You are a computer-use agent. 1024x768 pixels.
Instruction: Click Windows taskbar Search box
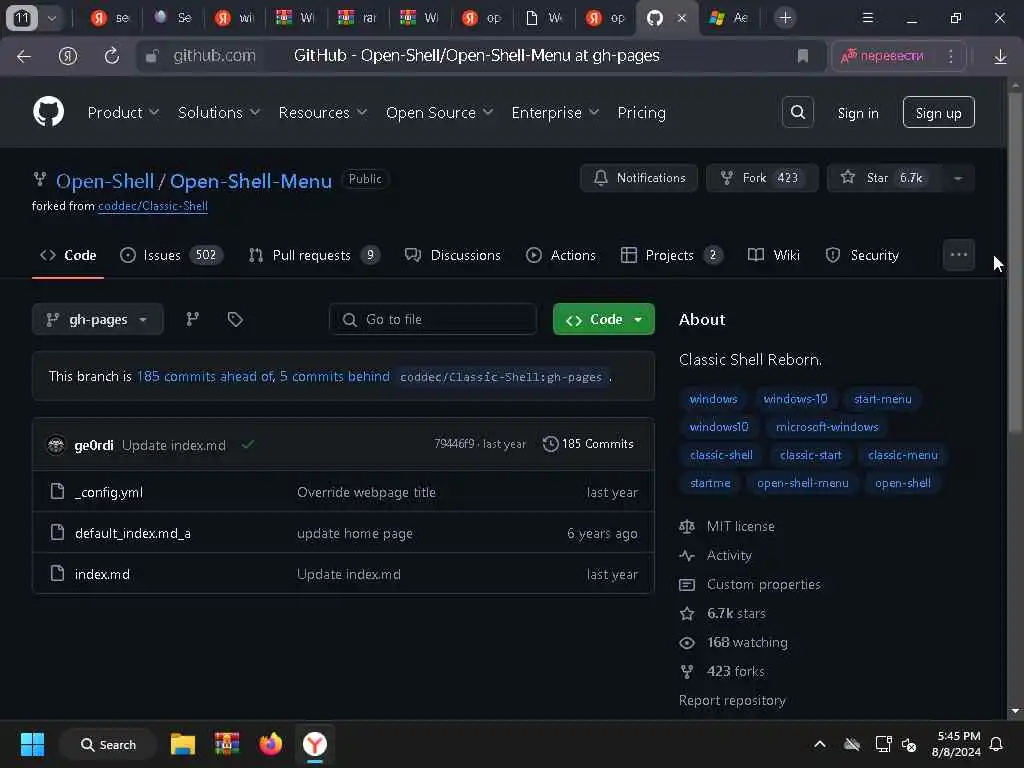pos(108,744)
